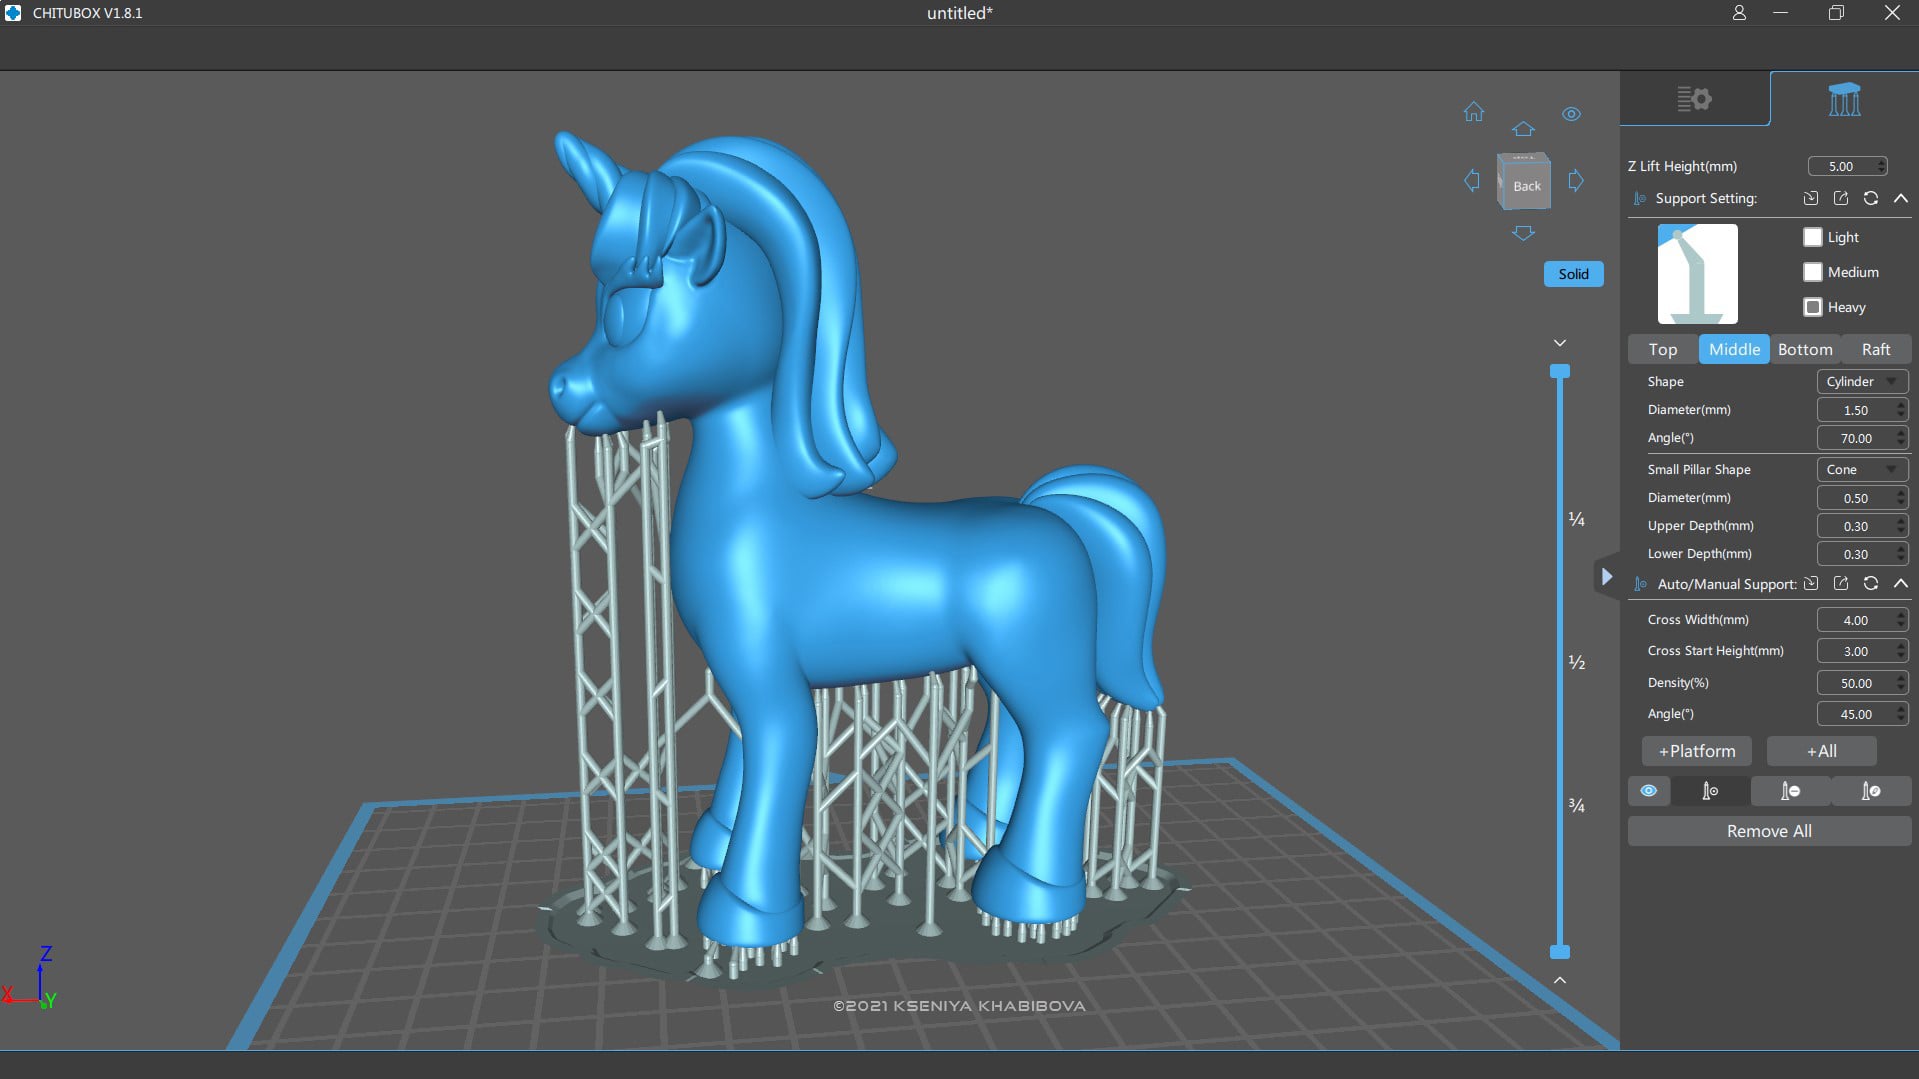The image size is (1919, 1079).
Task: Switch to the Bottom support tab
Action: 1805,349
